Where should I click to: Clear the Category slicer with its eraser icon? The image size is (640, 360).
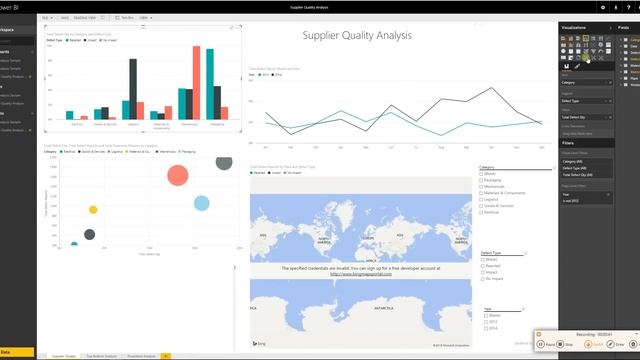point(554,167)
